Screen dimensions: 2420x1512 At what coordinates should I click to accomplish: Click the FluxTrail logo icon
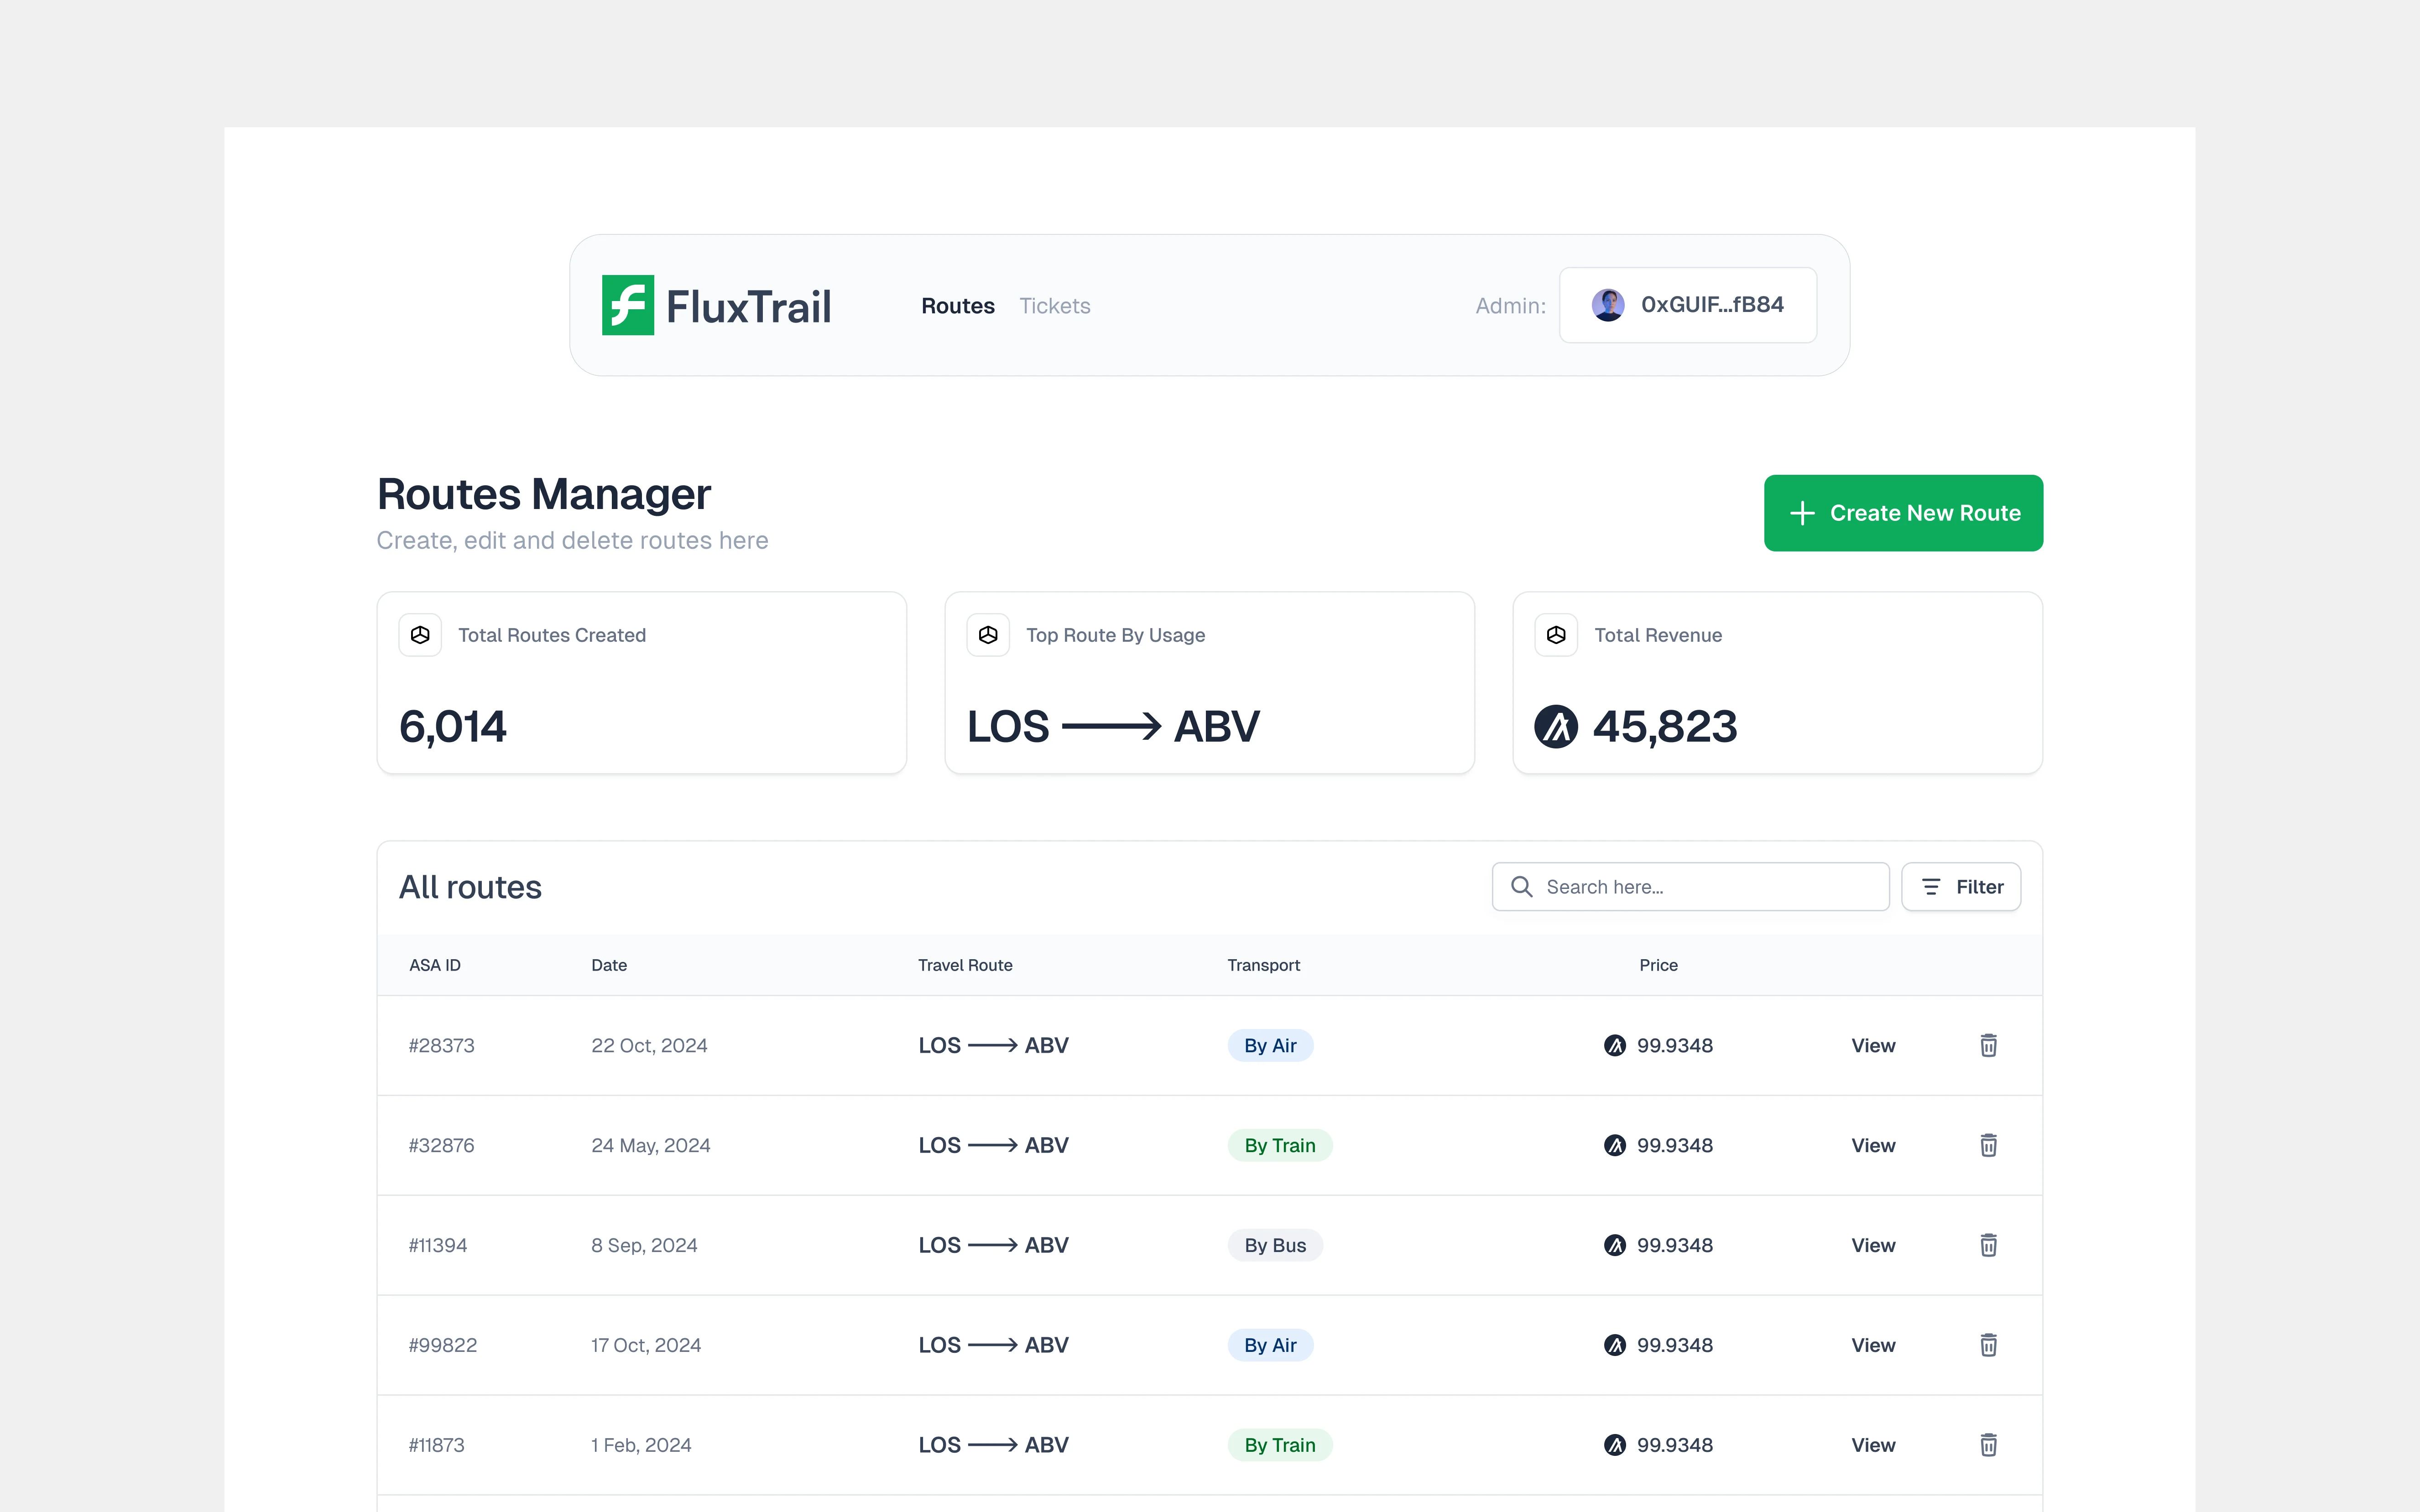click(x=627, y=305)
